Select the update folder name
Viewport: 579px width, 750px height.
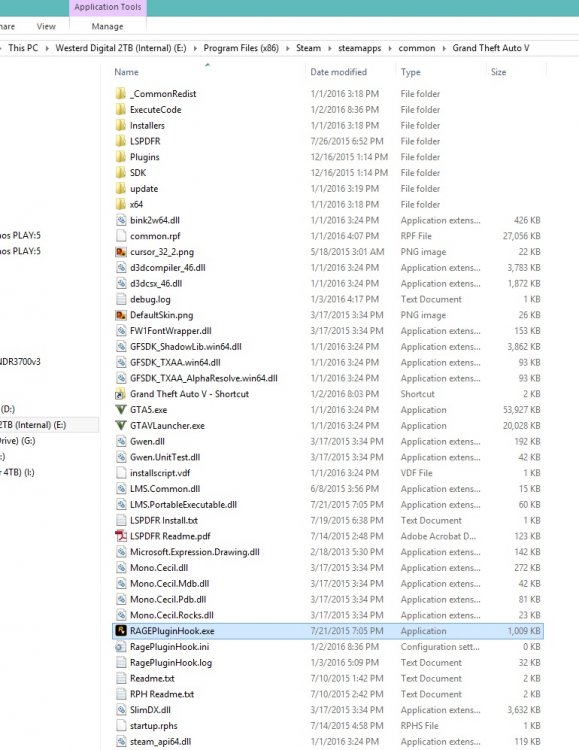144,188
